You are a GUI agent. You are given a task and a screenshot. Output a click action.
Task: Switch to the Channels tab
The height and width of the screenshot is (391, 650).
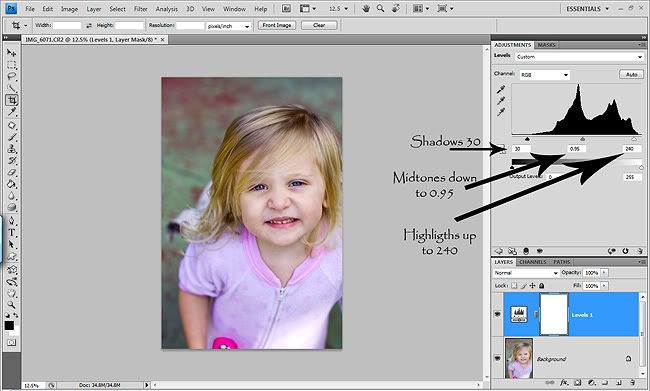pos(533,262)
